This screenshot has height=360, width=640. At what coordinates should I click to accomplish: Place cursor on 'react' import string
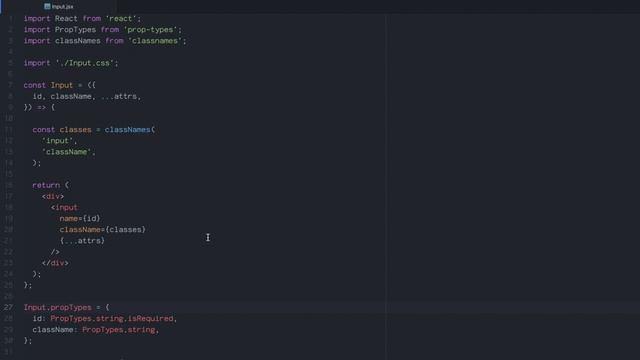121,19
